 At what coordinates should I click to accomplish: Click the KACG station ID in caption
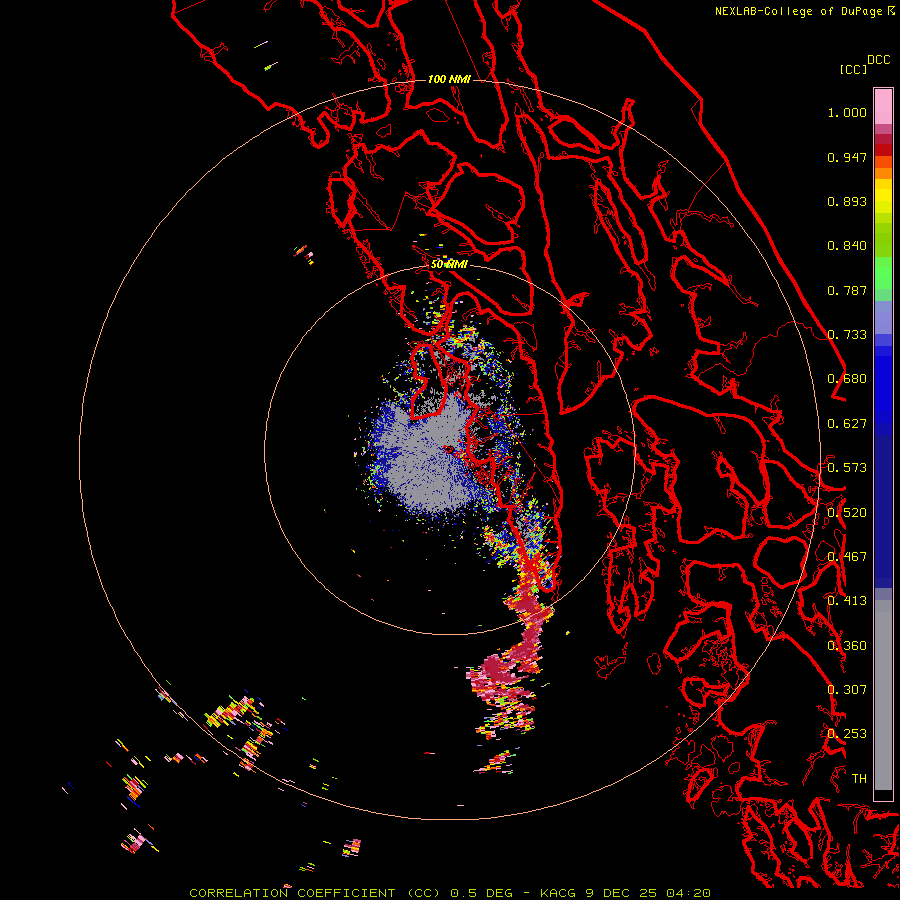click(559, 893)
